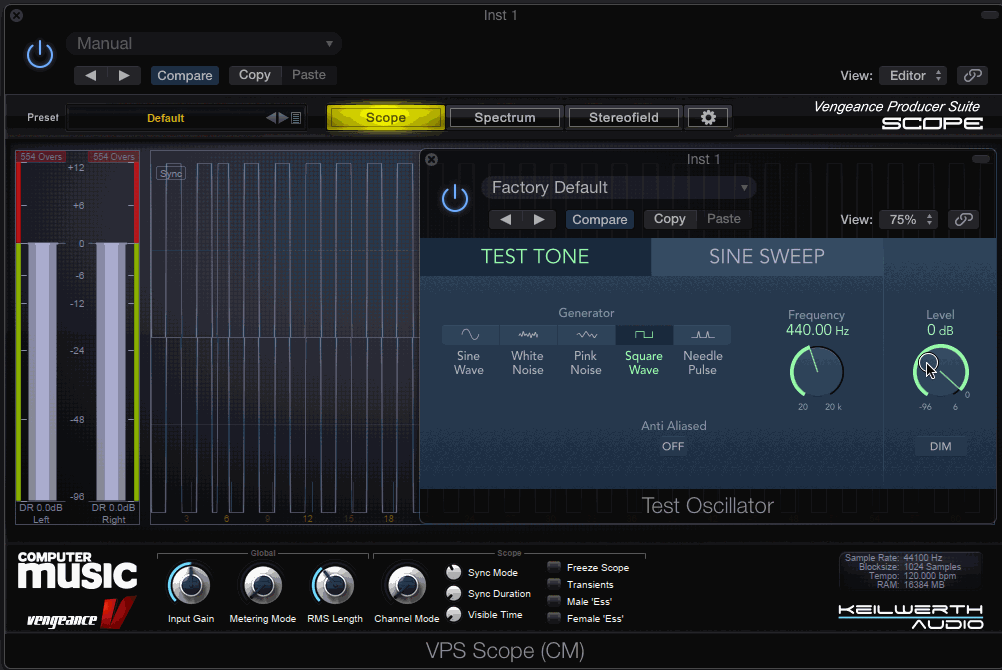The image size is (1002, 670).
Task: Switch to the Scope tab
Action: coord(386,118)
